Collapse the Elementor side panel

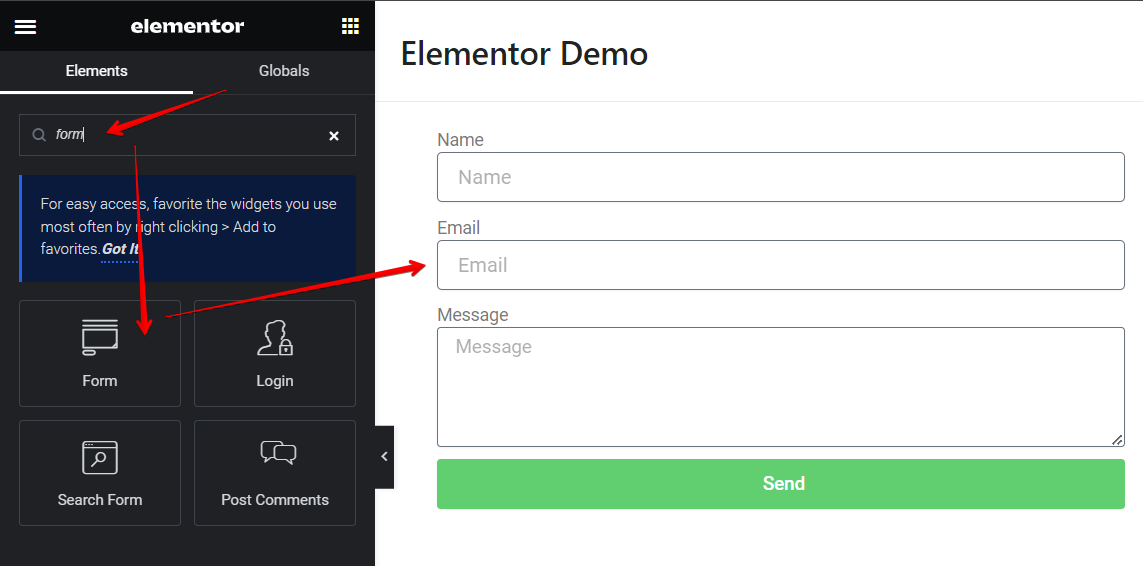tap(384, 457)
